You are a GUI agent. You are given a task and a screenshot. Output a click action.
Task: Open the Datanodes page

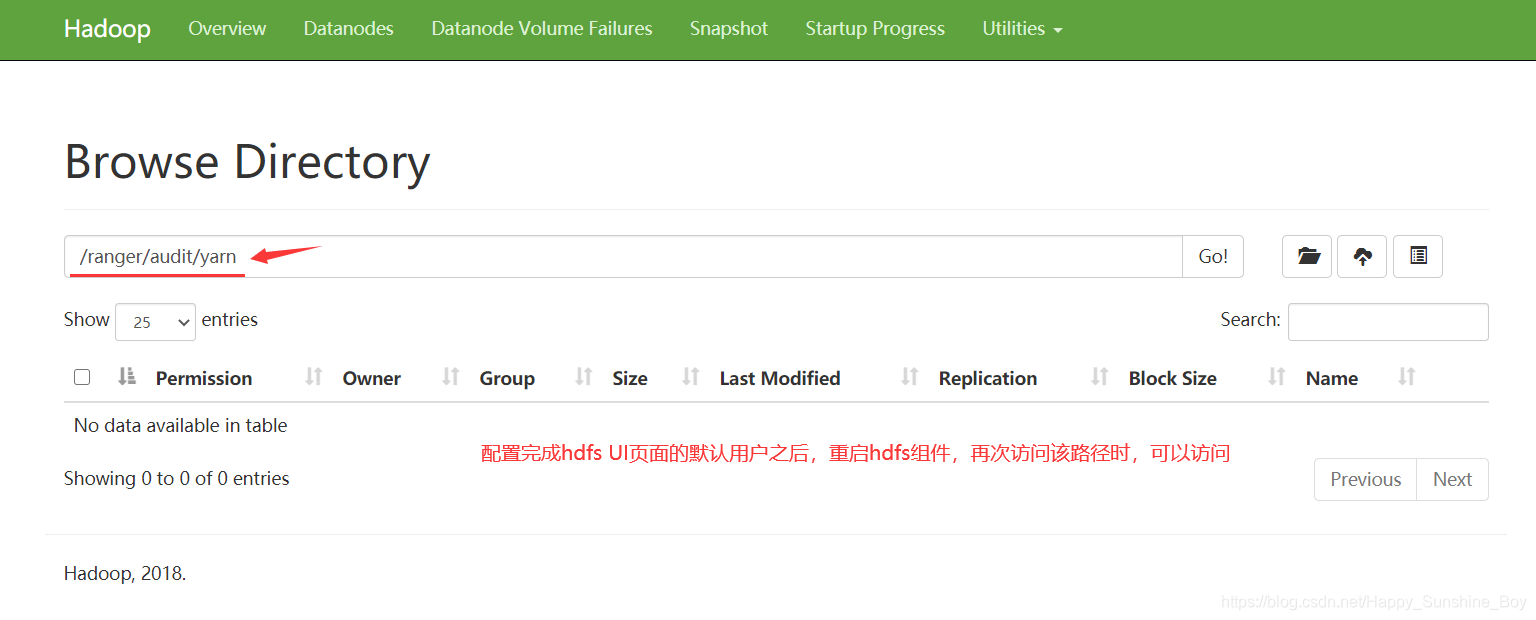pos(348,29)
